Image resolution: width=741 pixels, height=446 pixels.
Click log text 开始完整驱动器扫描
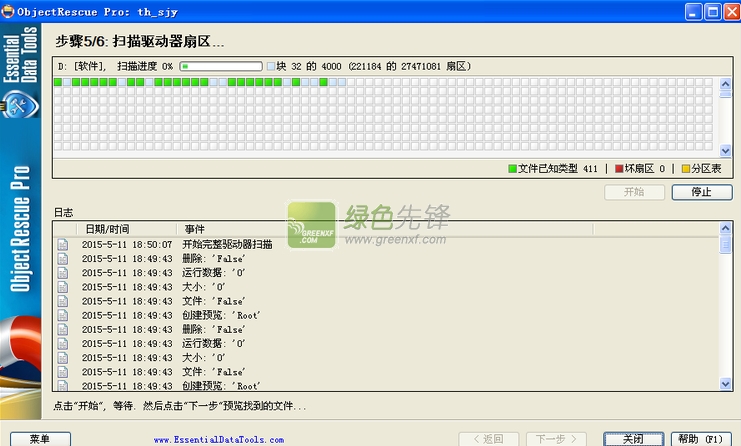[x=227, y=244]
